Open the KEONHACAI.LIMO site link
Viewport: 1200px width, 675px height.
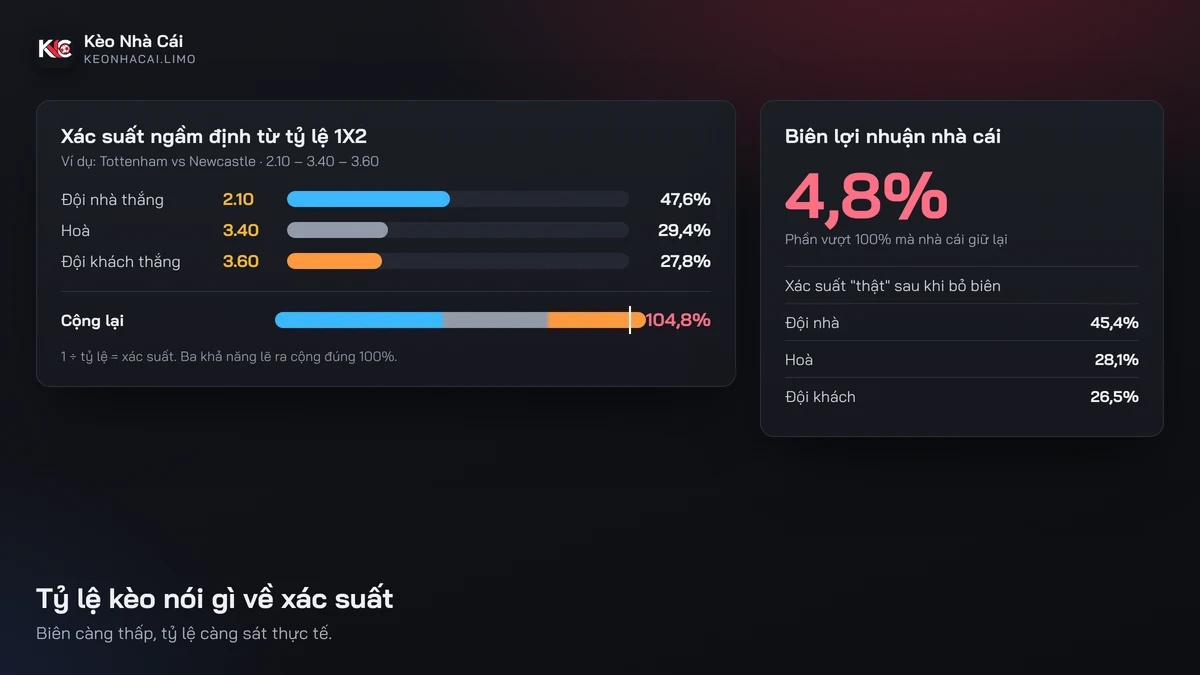tap(140, 60)
